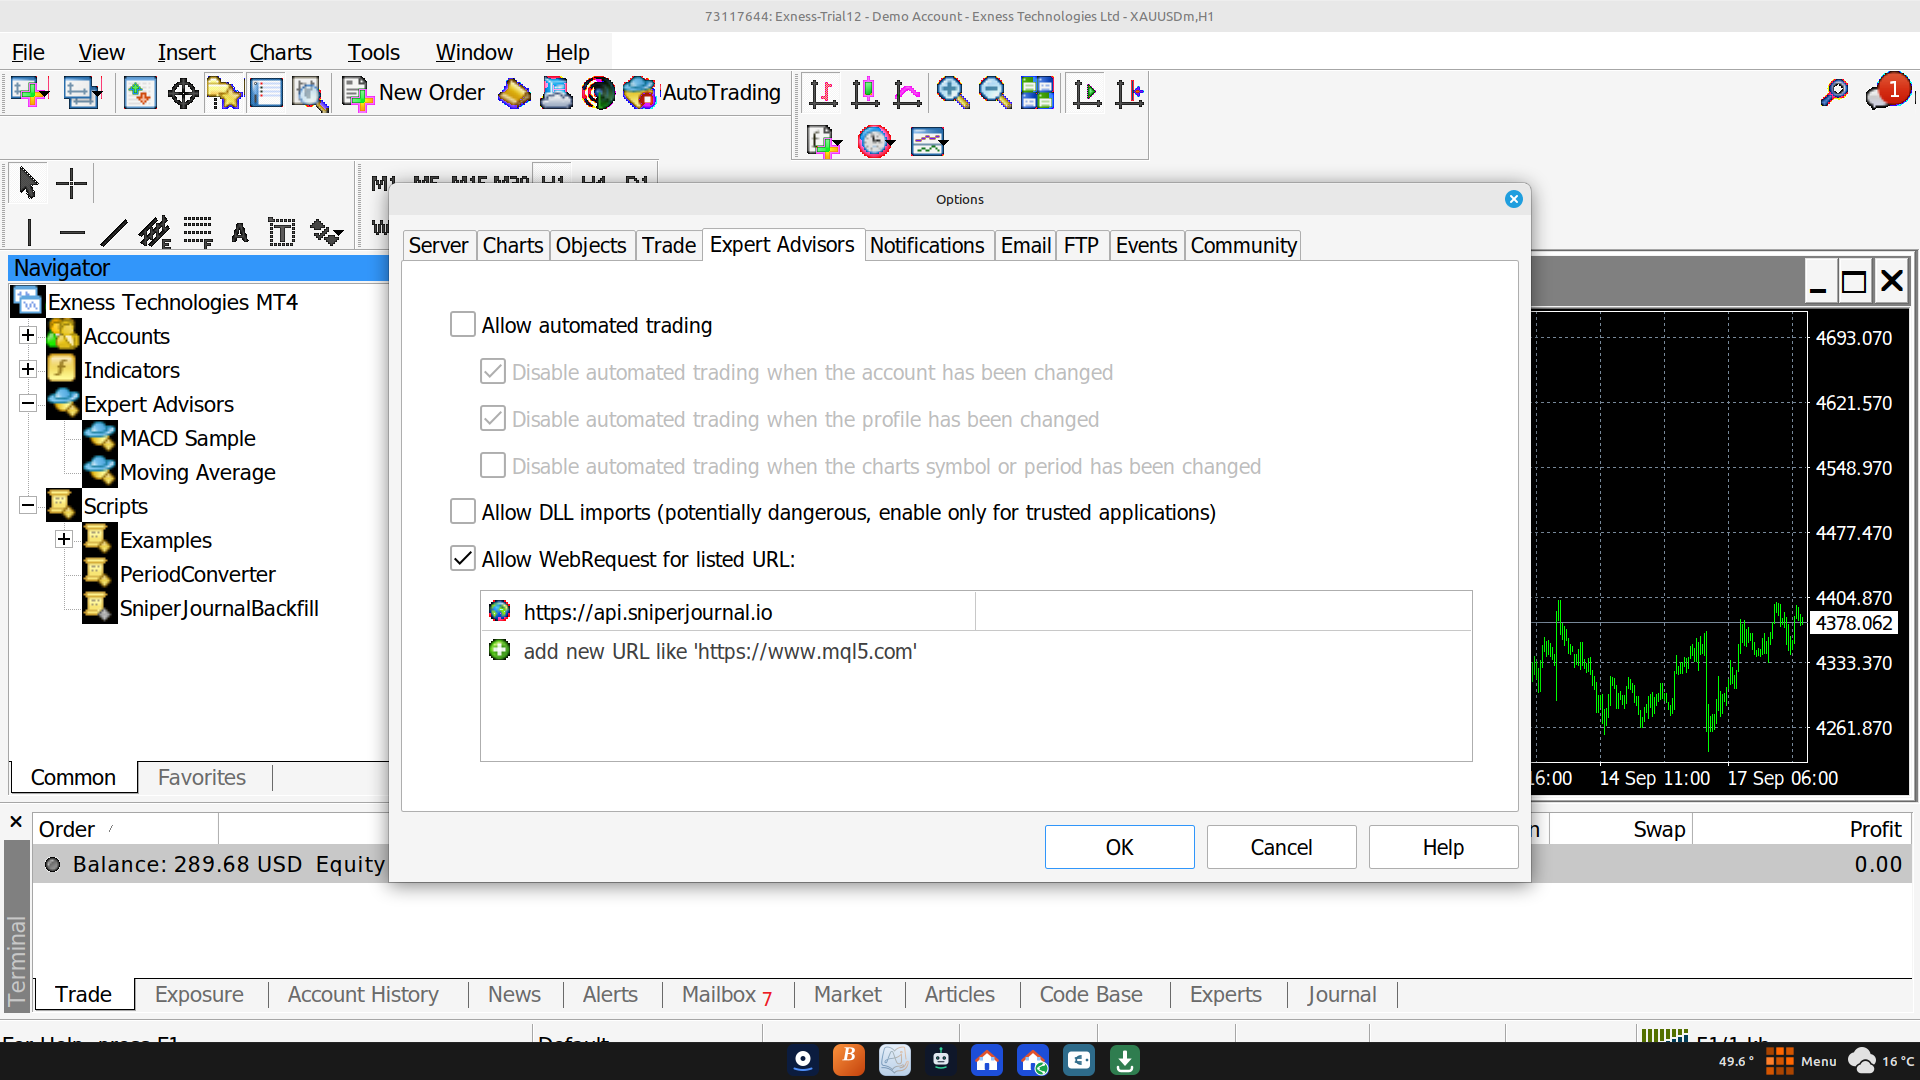Select the crosshair tool
The image size is (1920, 1080).
coord(72,183)
